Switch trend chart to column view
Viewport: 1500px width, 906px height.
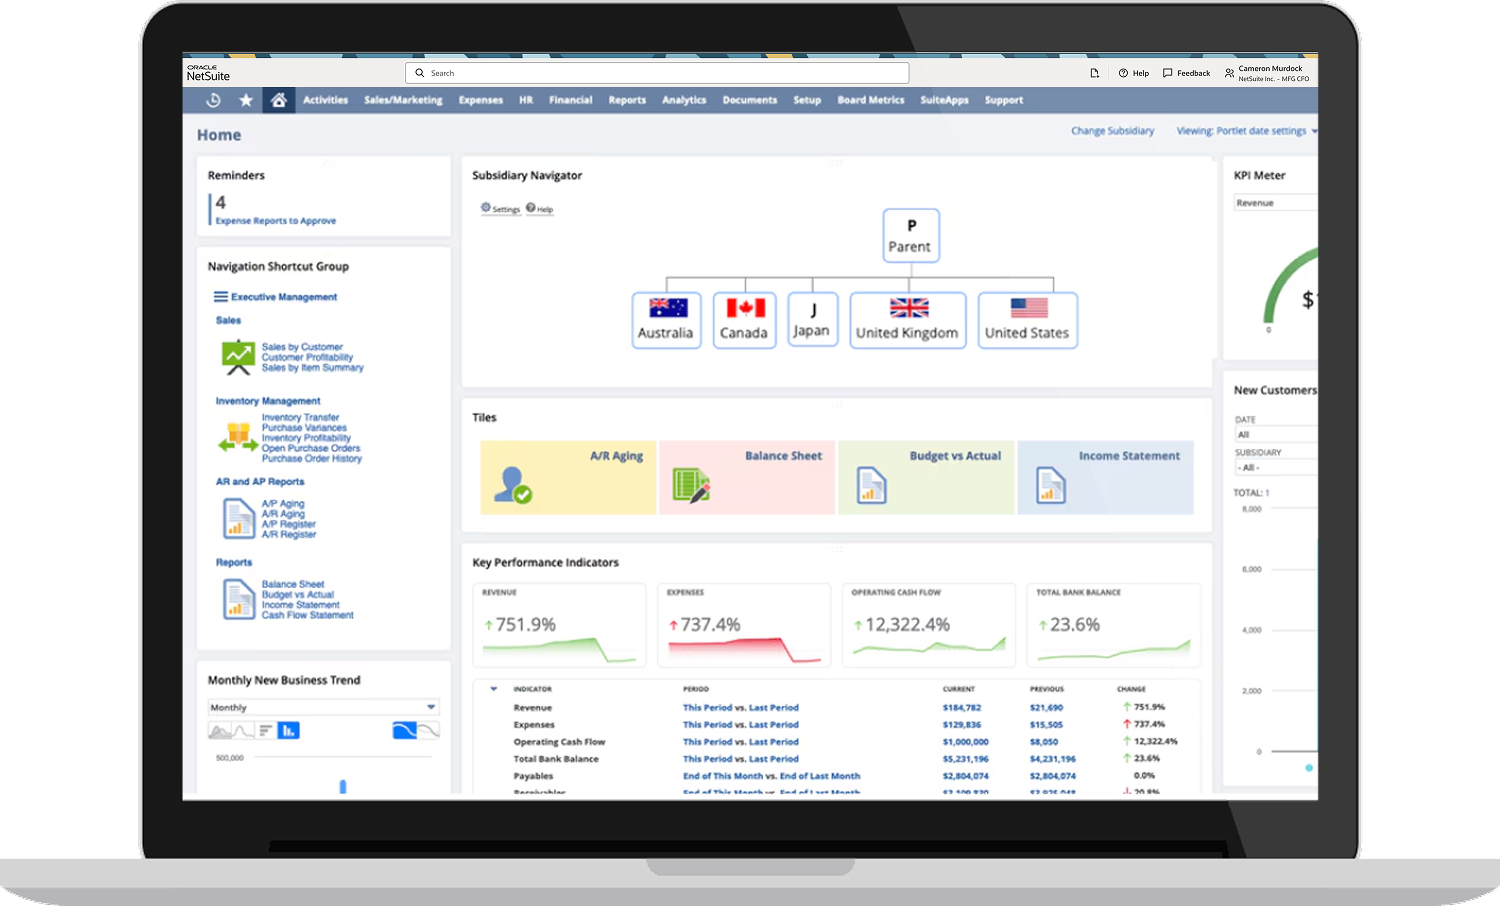pyautogui.click(x=288, y=731)
